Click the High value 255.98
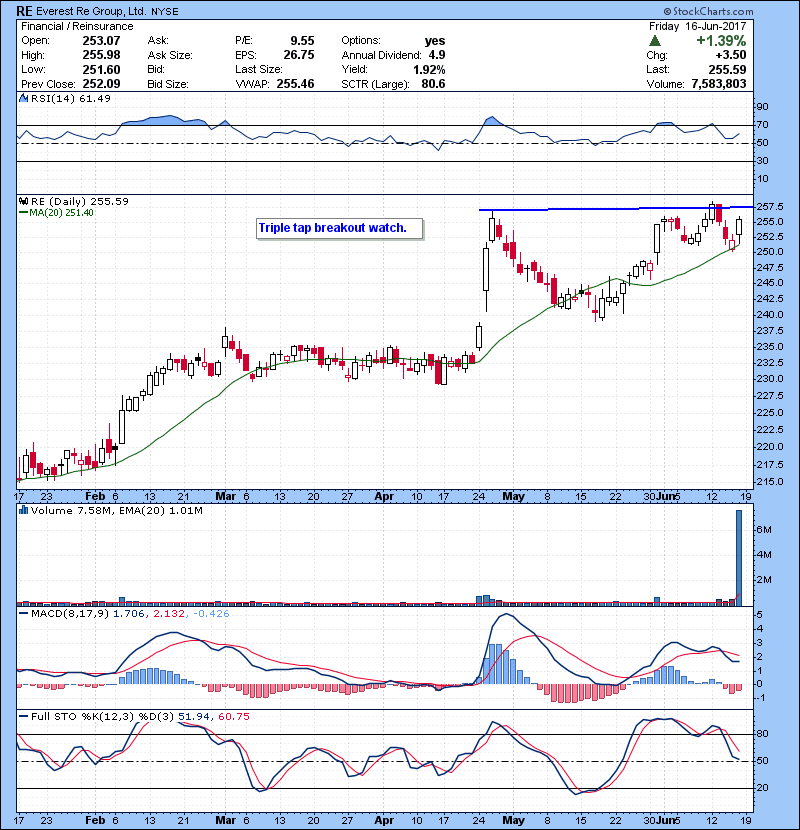Image resolution: width=800 pixels, height=830 pixels. tap(101, 55)
